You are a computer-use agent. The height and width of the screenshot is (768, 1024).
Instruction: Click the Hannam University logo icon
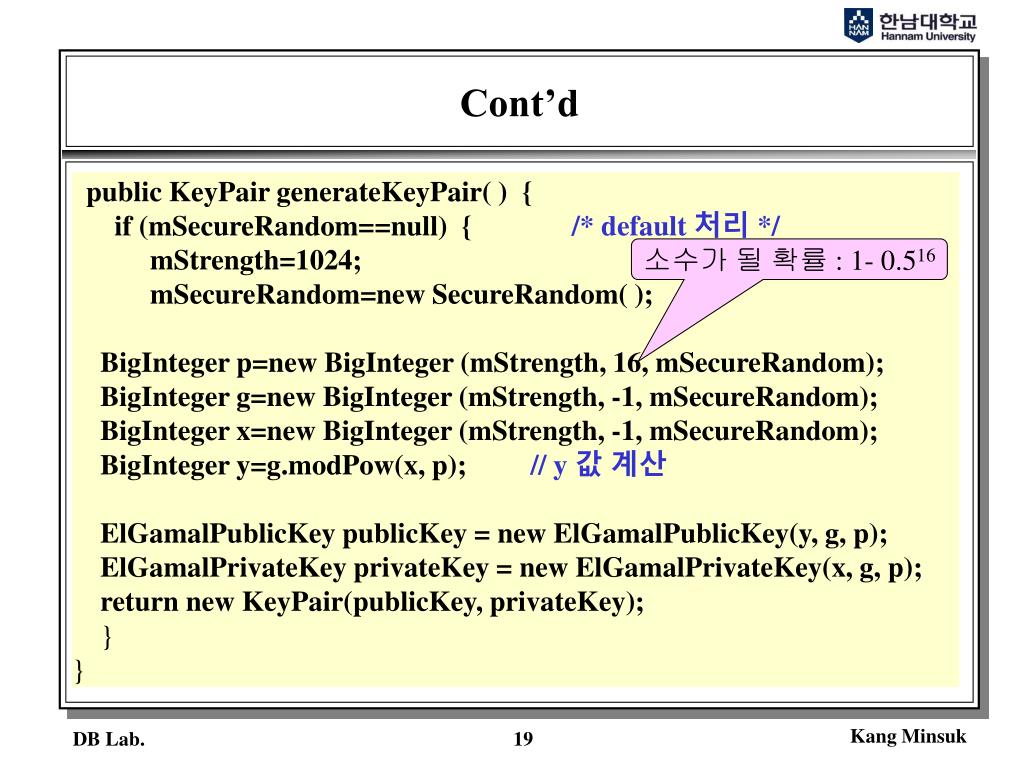tap(857, 25)
